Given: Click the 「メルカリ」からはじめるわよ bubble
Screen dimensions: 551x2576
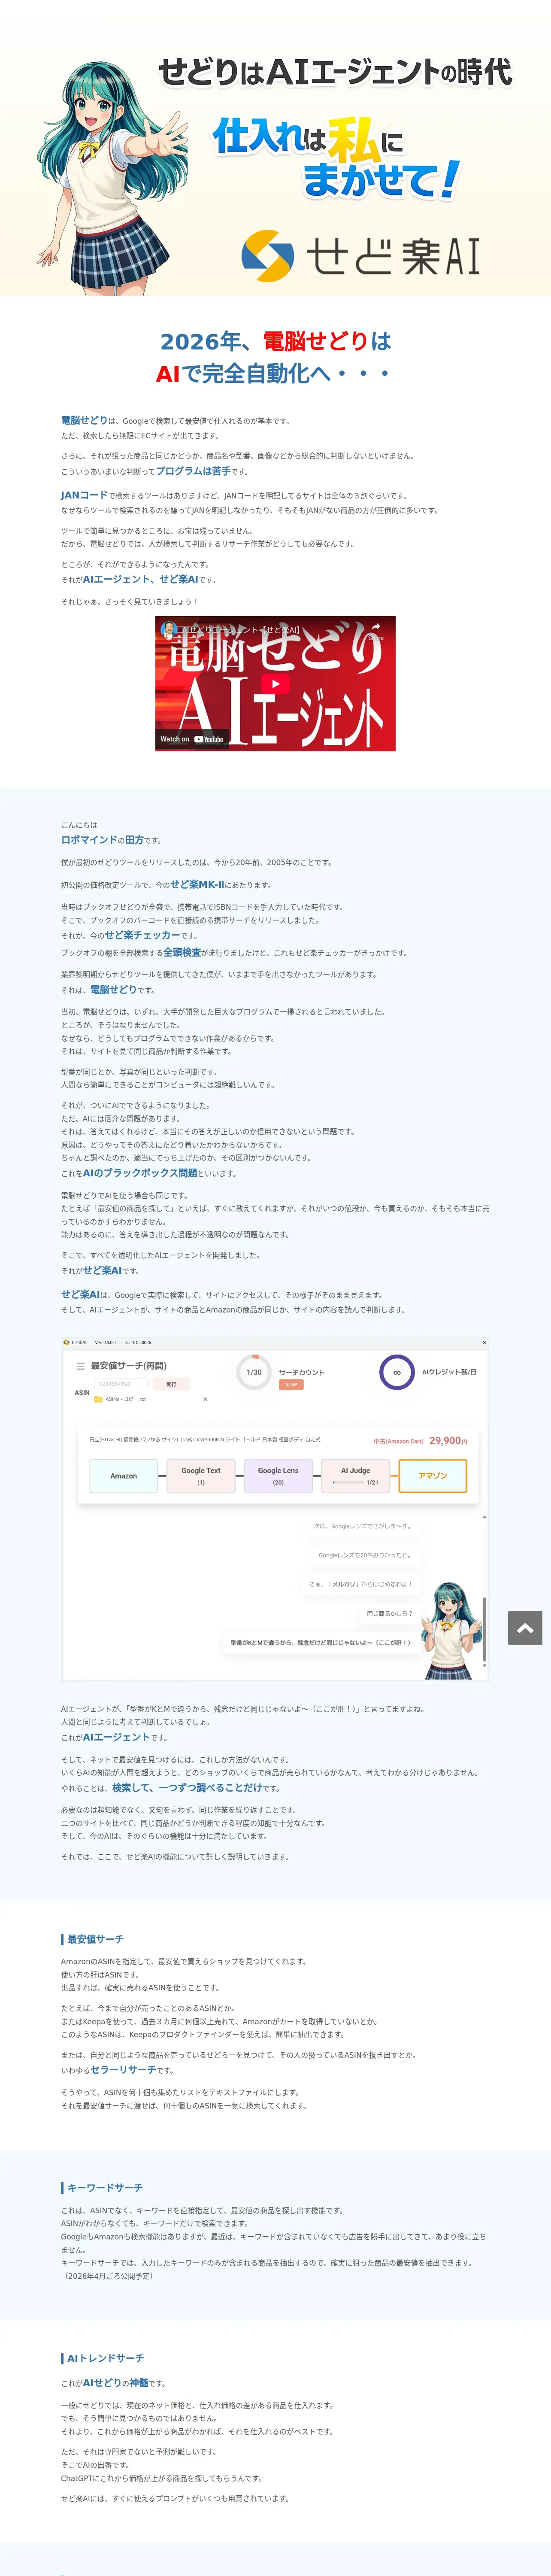Looking at the screenshot, I should pyautogui.click(x=360, y=1584).
